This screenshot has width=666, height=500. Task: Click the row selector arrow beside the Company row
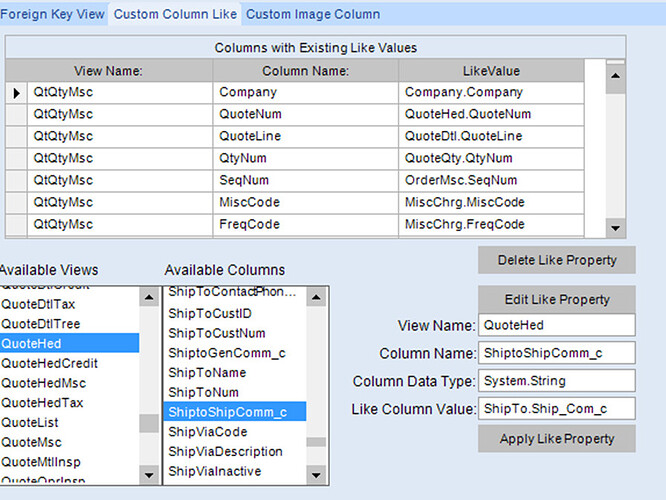tap(16, 92)
